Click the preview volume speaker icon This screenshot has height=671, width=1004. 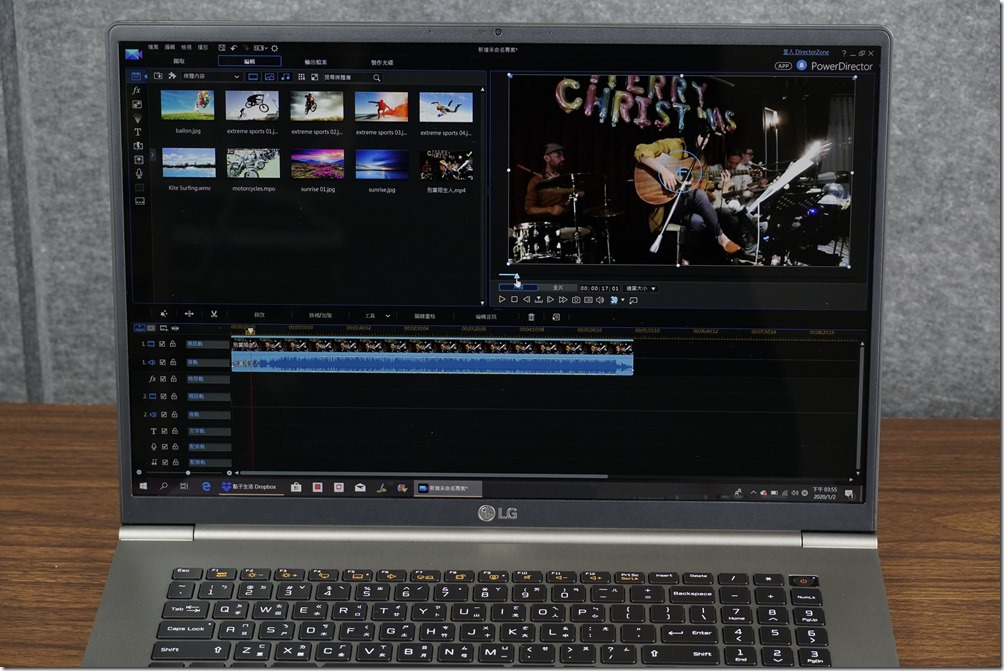pyautogui.click(x=600, y=300)
